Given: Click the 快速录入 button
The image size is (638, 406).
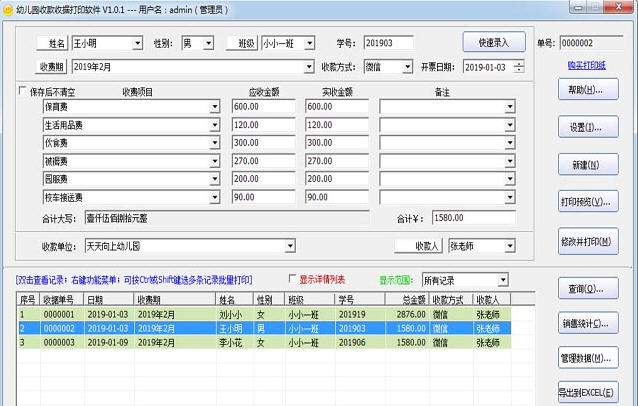Looking at the screenshot, I should point(494,43).
